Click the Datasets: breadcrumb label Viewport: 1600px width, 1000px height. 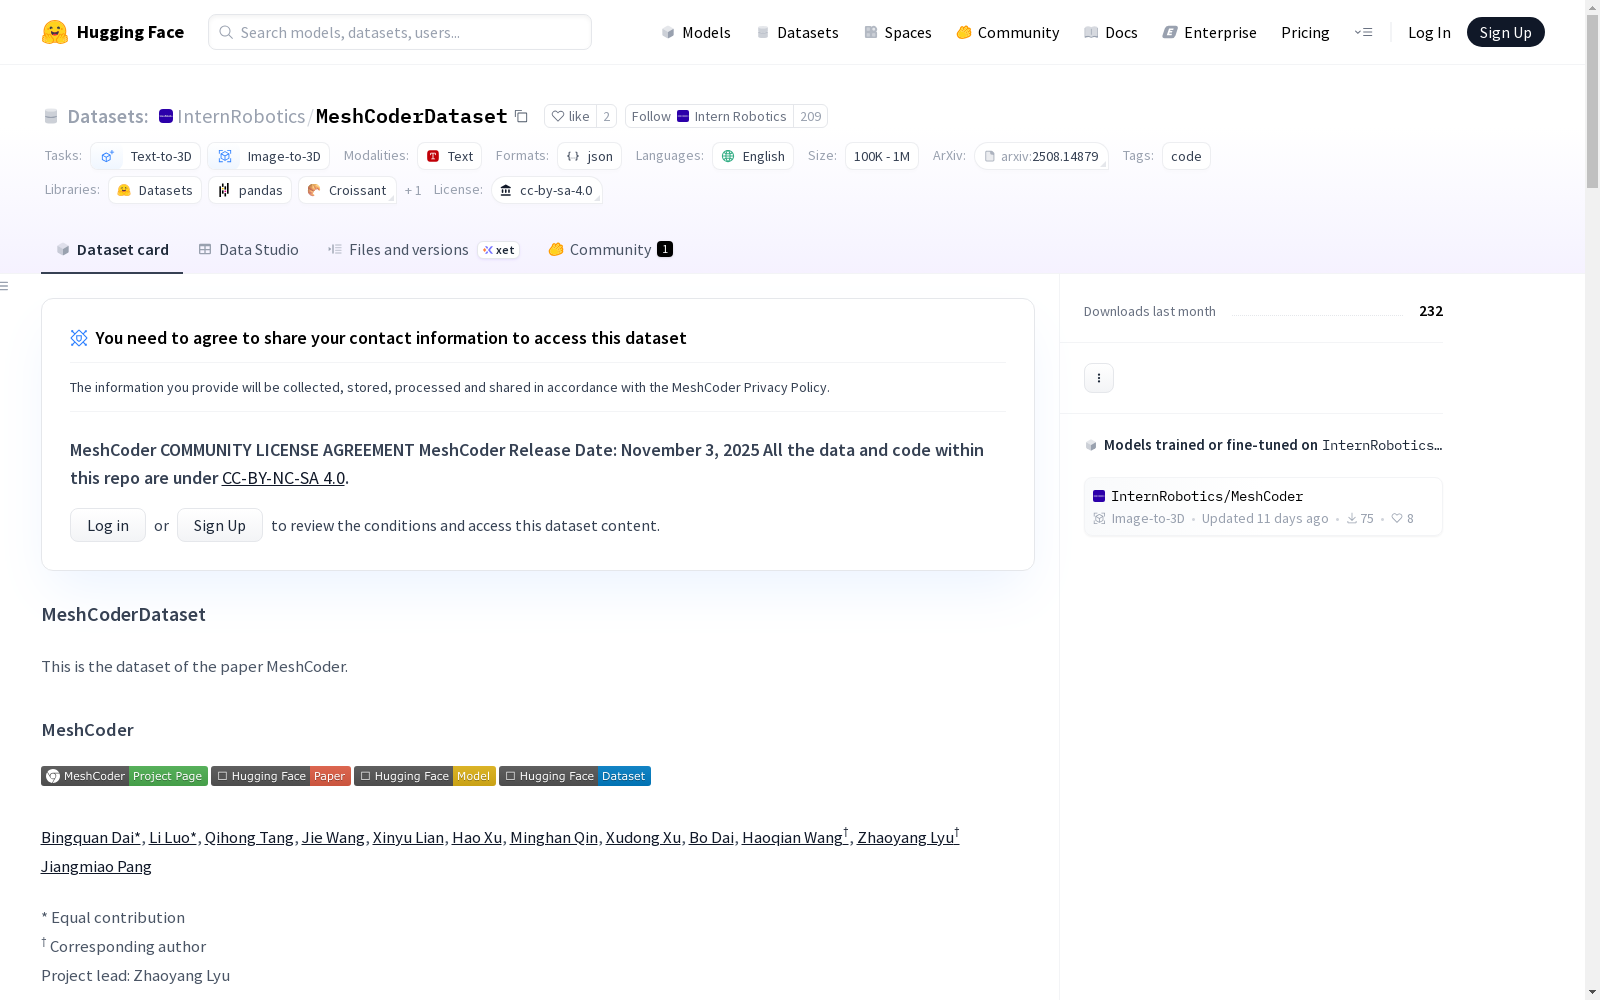(x=108, y=116)
